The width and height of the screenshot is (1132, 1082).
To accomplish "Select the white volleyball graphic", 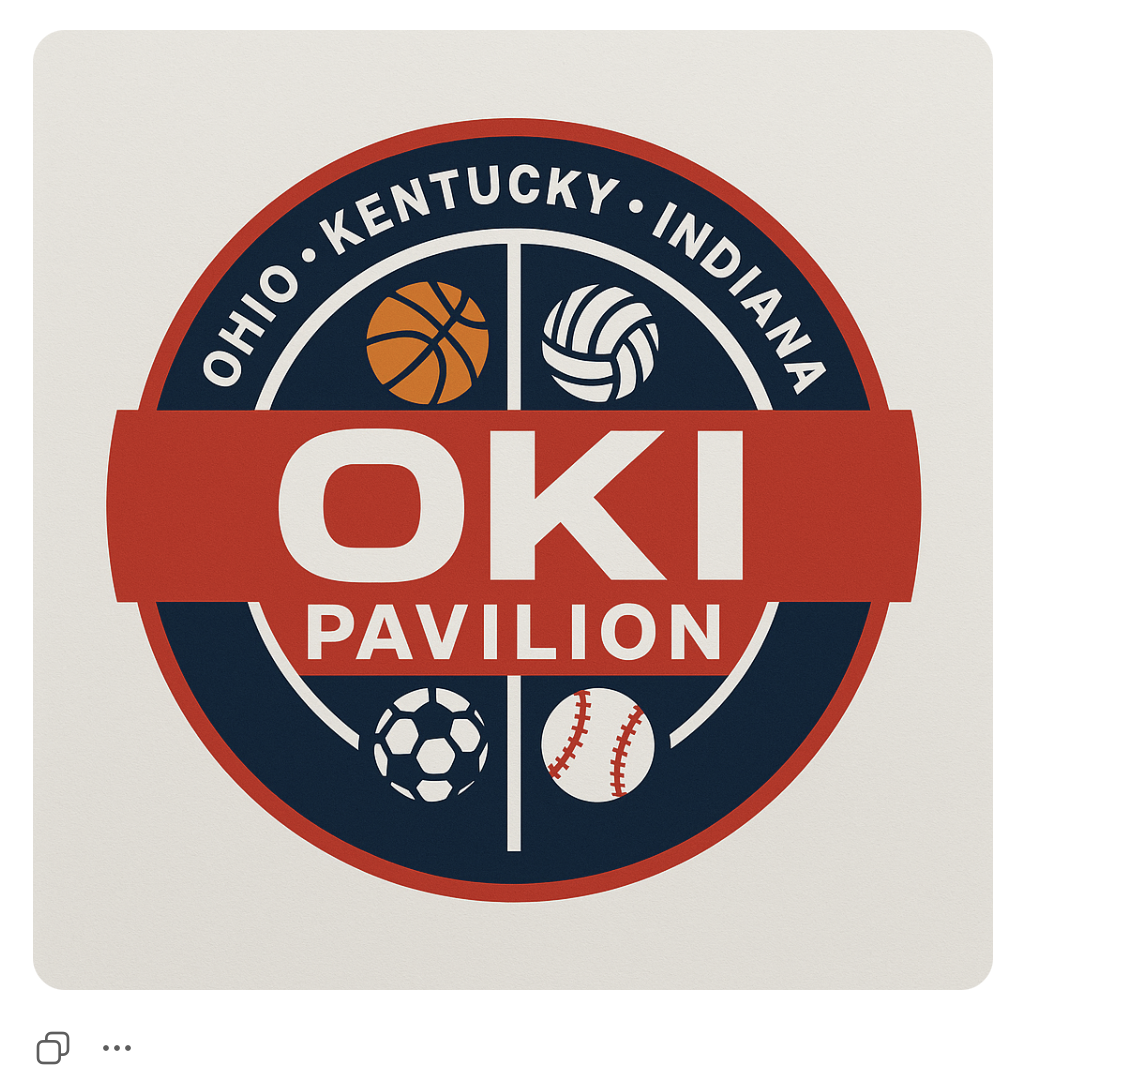I will click(600, 344).
